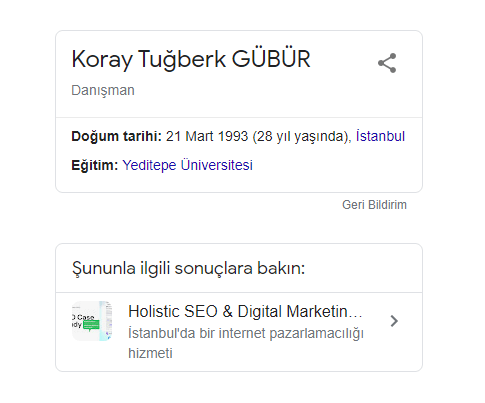Click the word GÜBÜR in the panel title

pyautogui.click(x=271, y=59)
